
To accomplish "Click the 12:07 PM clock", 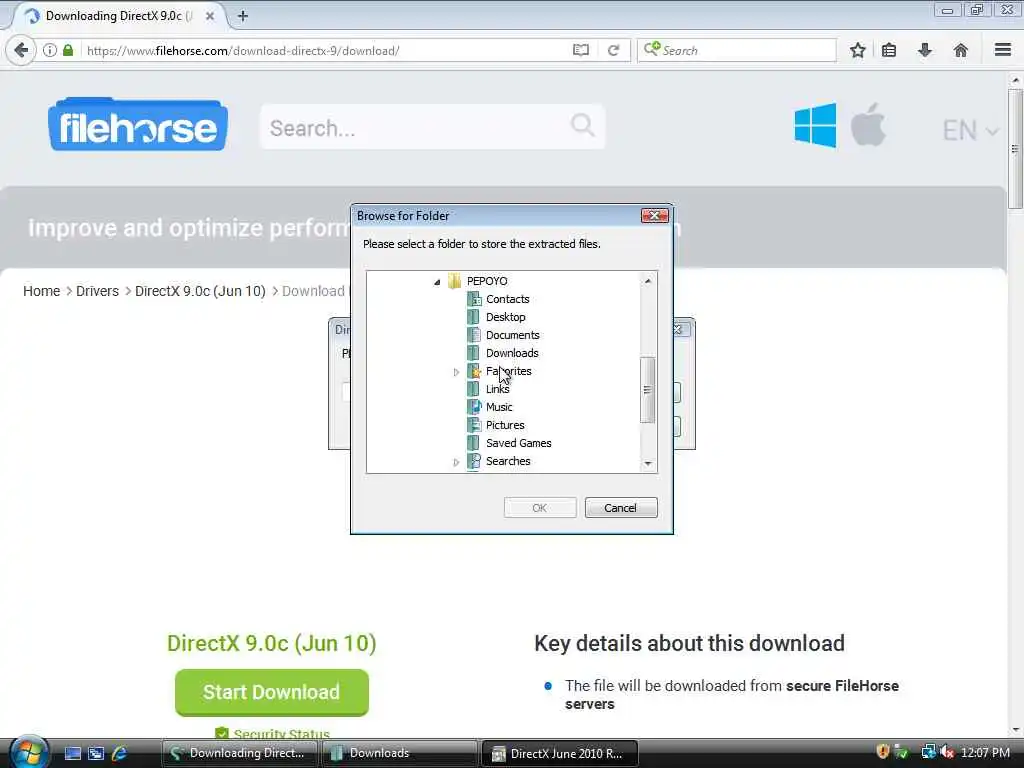I will point(986,753).
